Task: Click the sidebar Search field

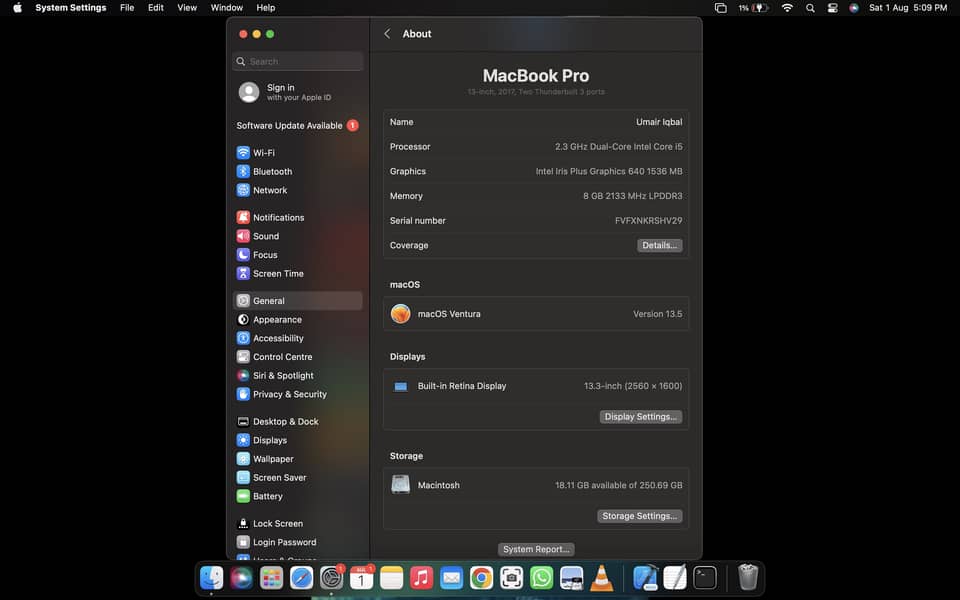Action: coord(298,61)
